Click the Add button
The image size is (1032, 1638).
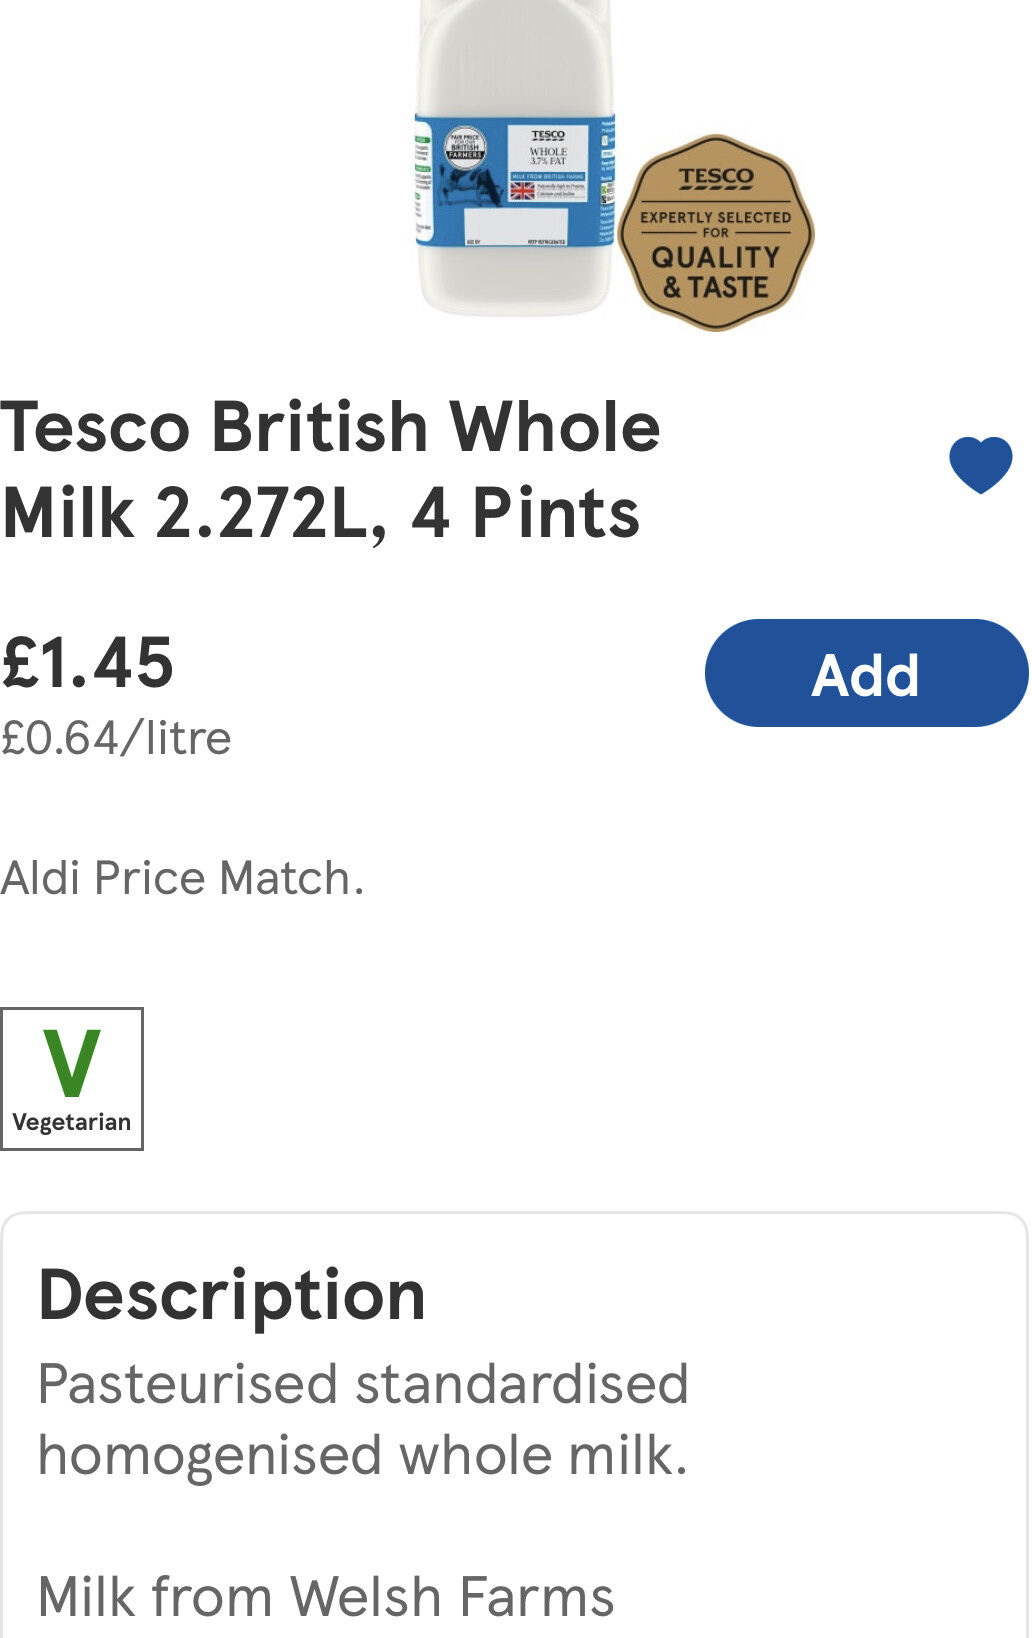[x=866, y=673]
